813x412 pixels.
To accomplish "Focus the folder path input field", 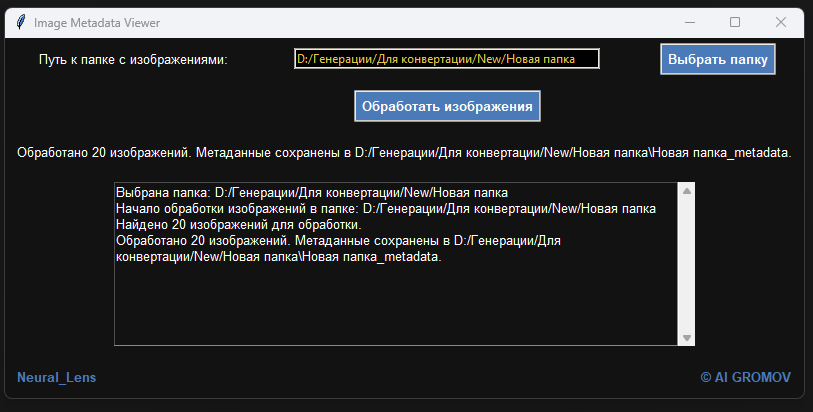I will click(446, 59).
